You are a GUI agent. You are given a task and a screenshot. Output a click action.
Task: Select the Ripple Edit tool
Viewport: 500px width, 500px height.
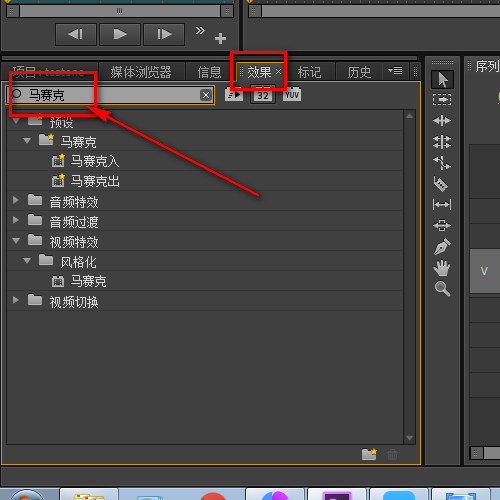(x=442, y=120)
